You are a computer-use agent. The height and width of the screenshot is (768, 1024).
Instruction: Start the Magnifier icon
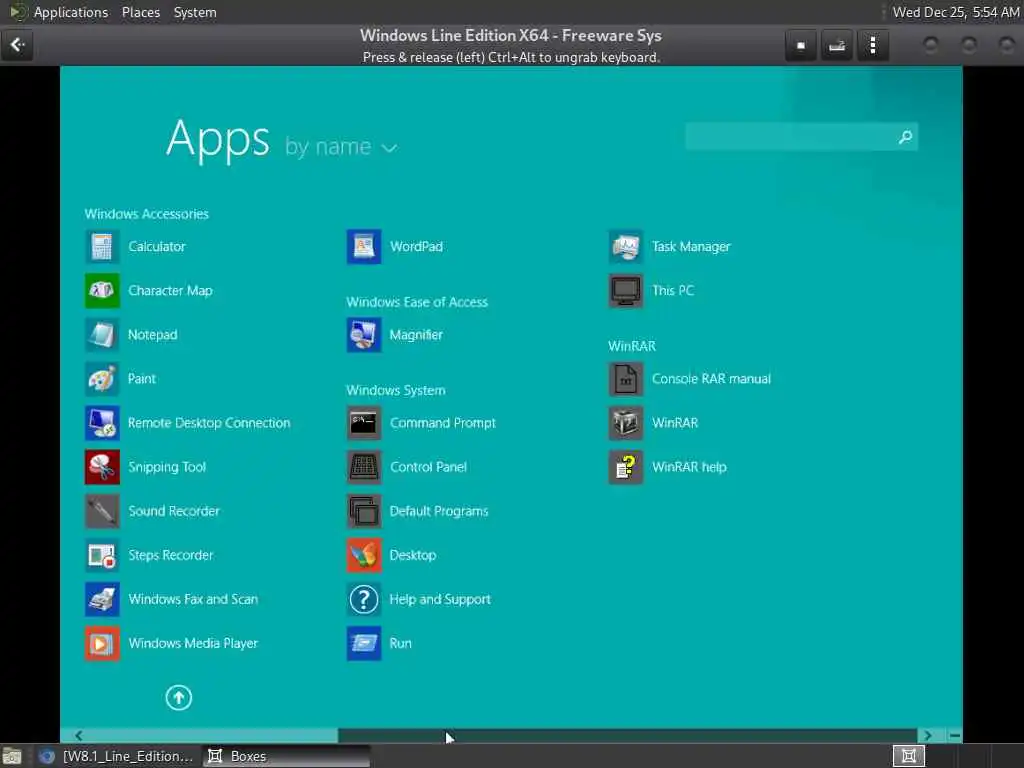(364, 335)
